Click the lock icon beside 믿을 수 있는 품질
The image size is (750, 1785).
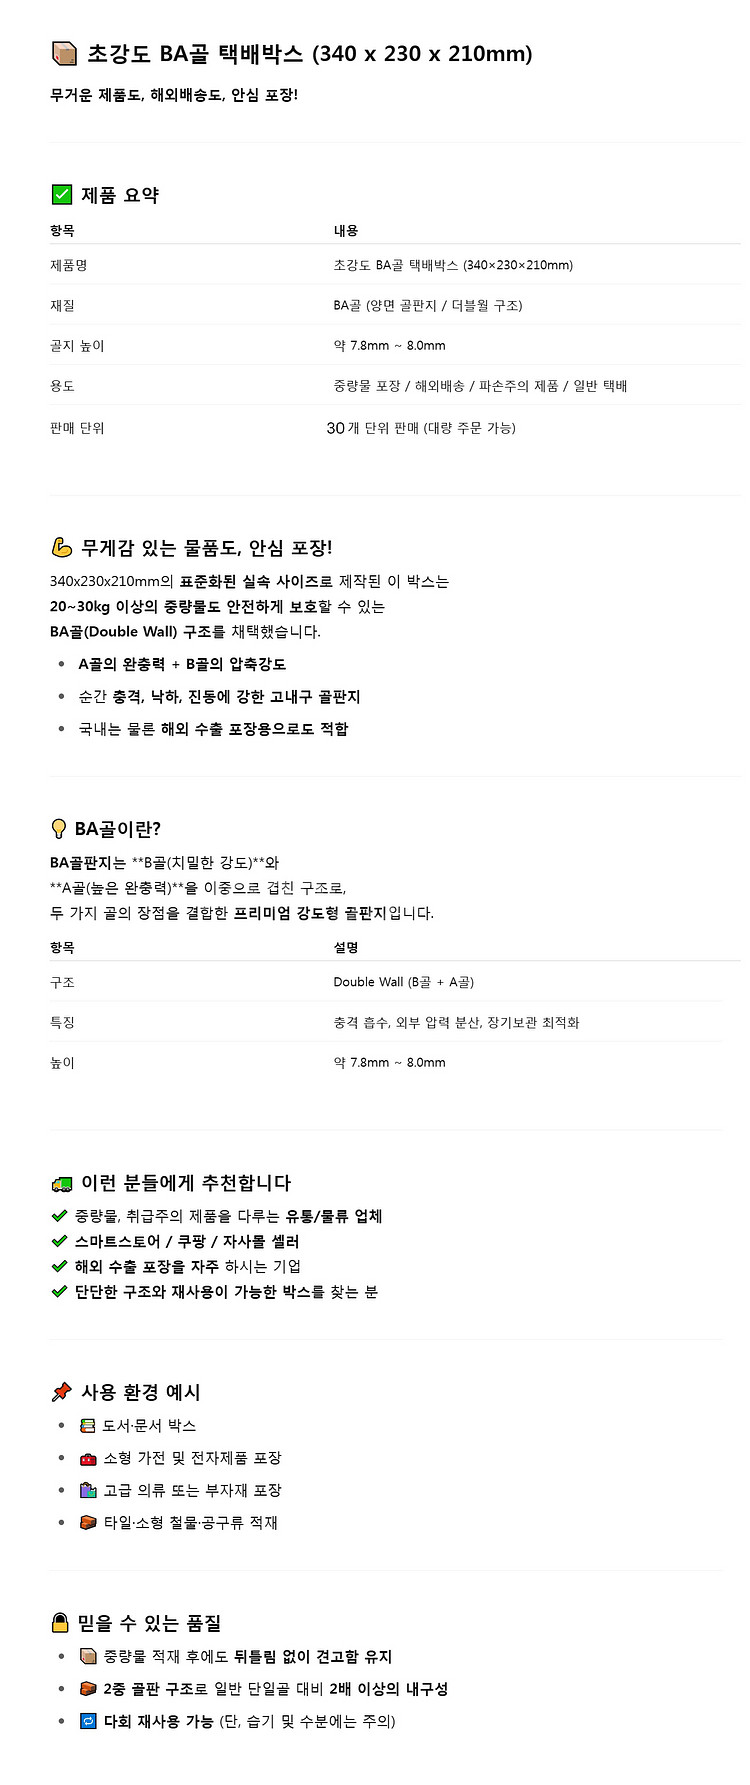coord(60,1623)
